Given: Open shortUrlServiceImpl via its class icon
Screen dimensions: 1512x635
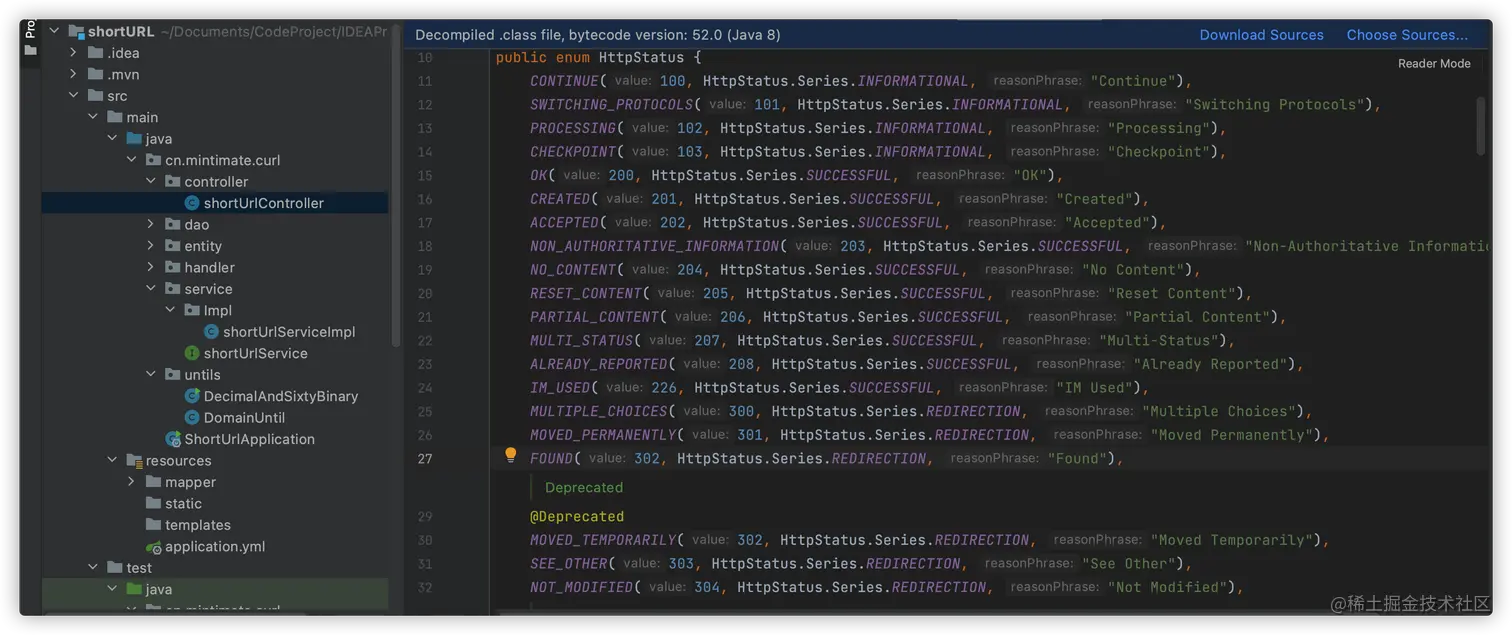Looking at the screenshot, I should click(210, 331).
